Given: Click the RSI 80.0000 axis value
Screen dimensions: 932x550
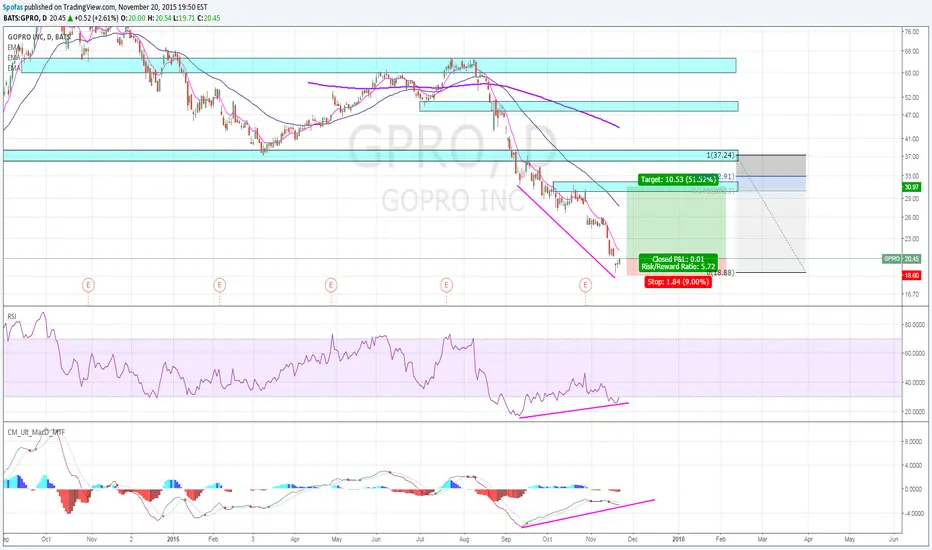Looking at the screenshot, I should click(x=914, y=325).
